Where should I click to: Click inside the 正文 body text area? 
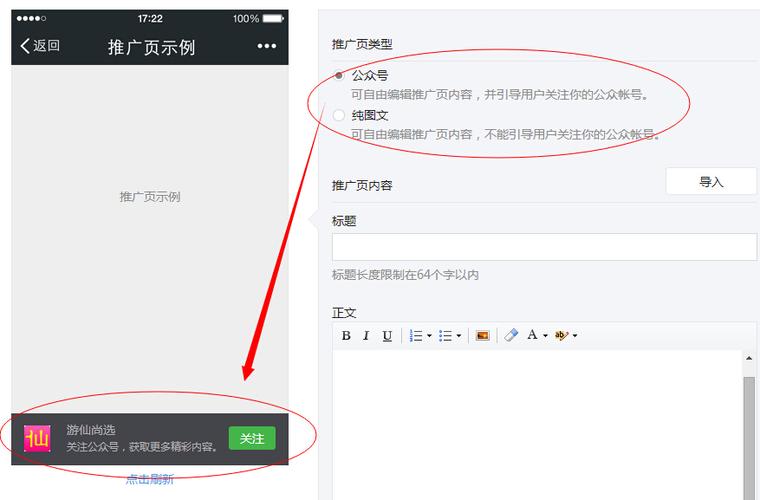537,425
